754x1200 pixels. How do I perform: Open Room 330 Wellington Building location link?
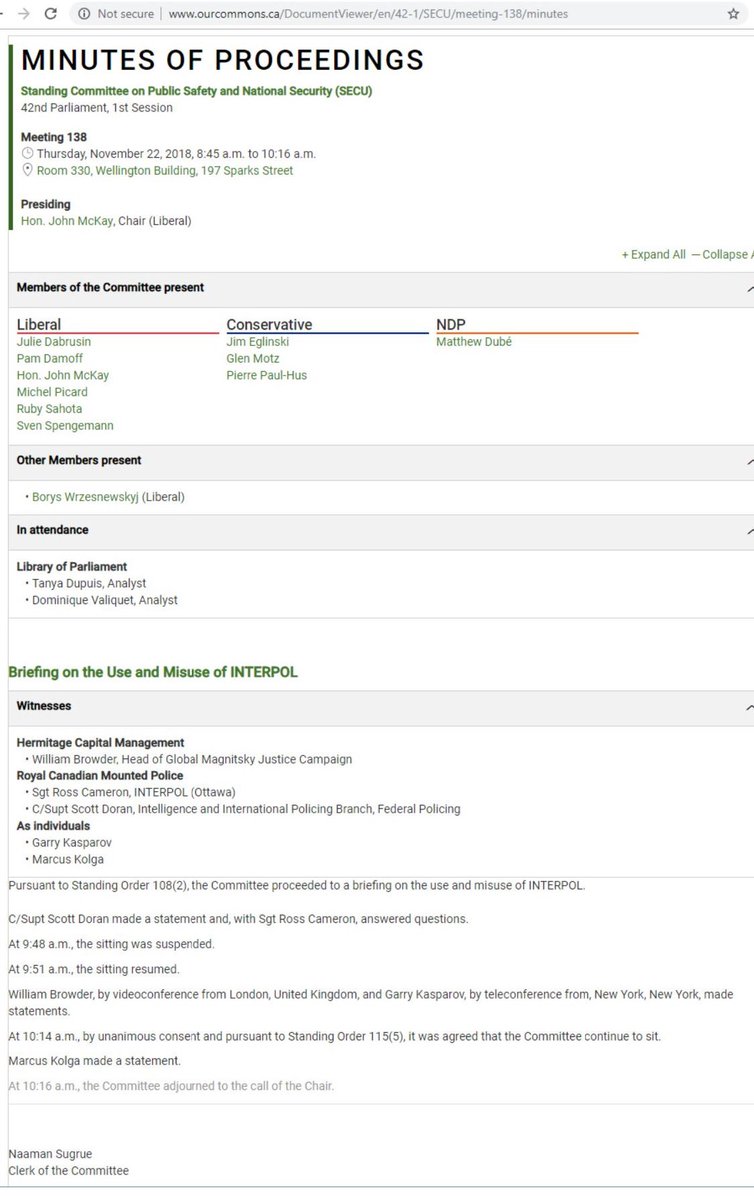165,171
